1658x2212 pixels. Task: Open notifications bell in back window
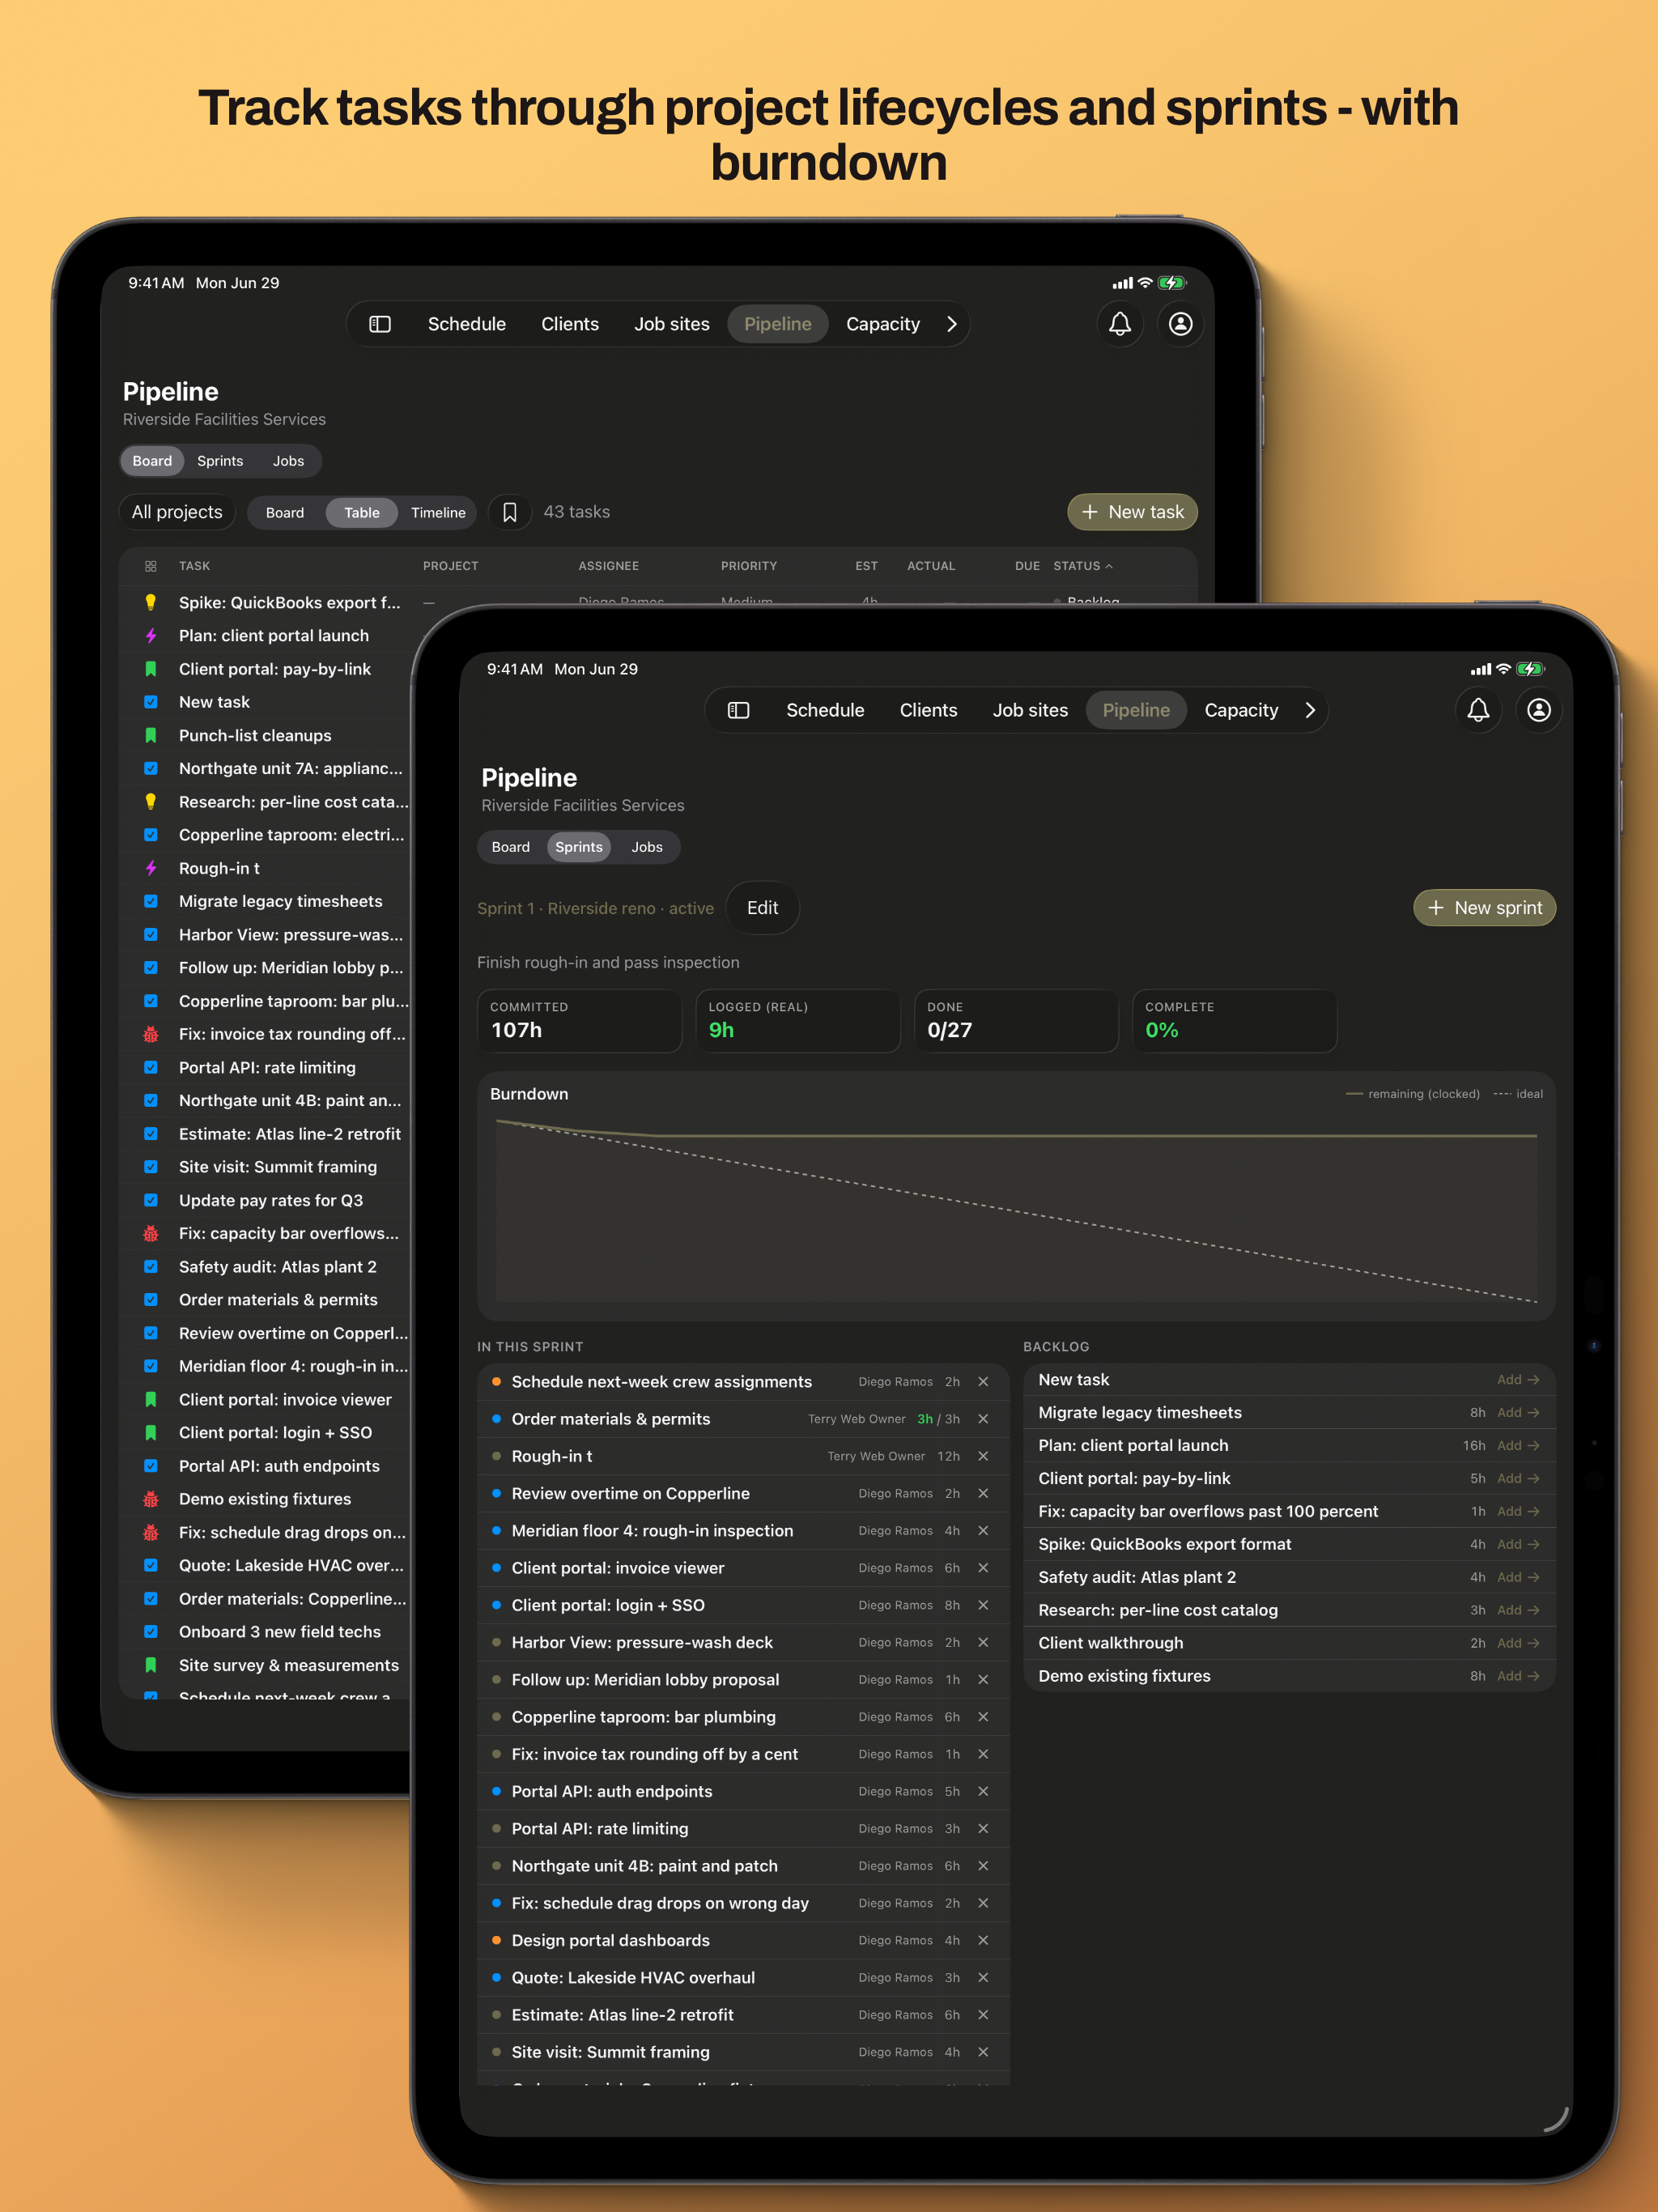coord(1120,324)
